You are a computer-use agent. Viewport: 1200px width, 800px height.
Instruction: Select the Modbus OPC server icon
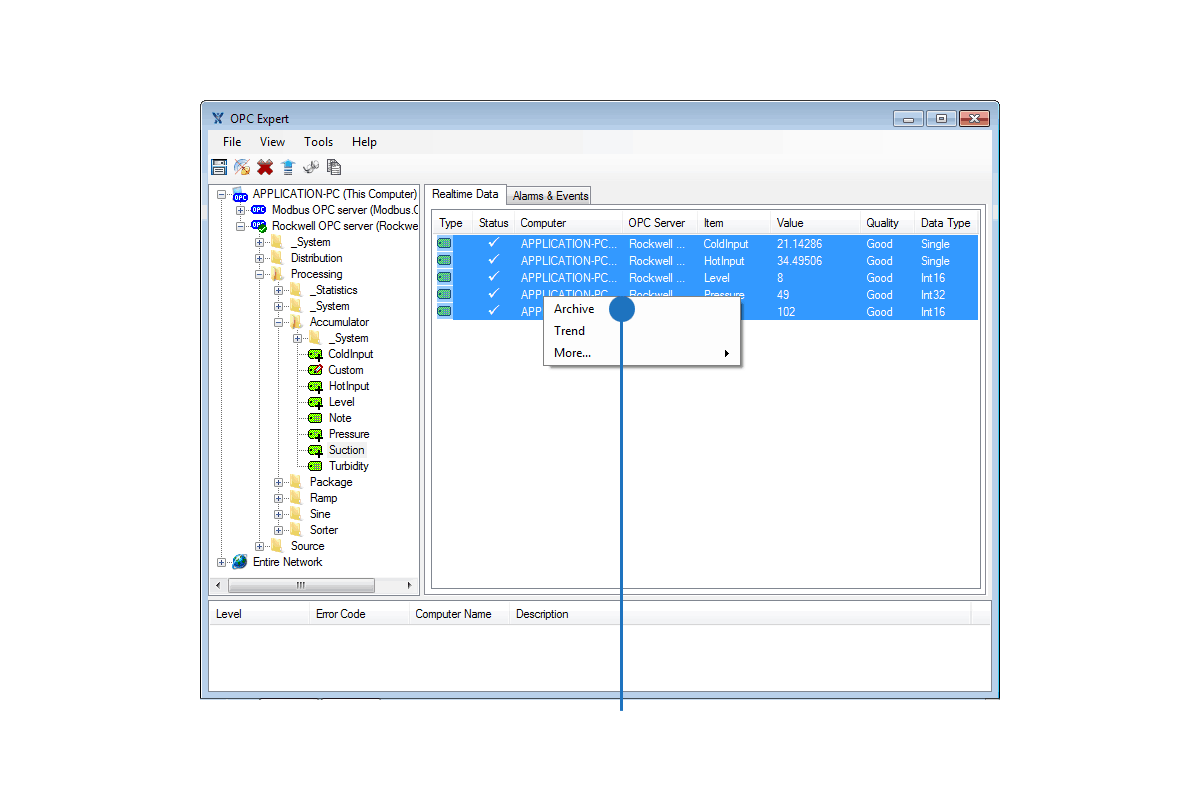click(259, 210)
